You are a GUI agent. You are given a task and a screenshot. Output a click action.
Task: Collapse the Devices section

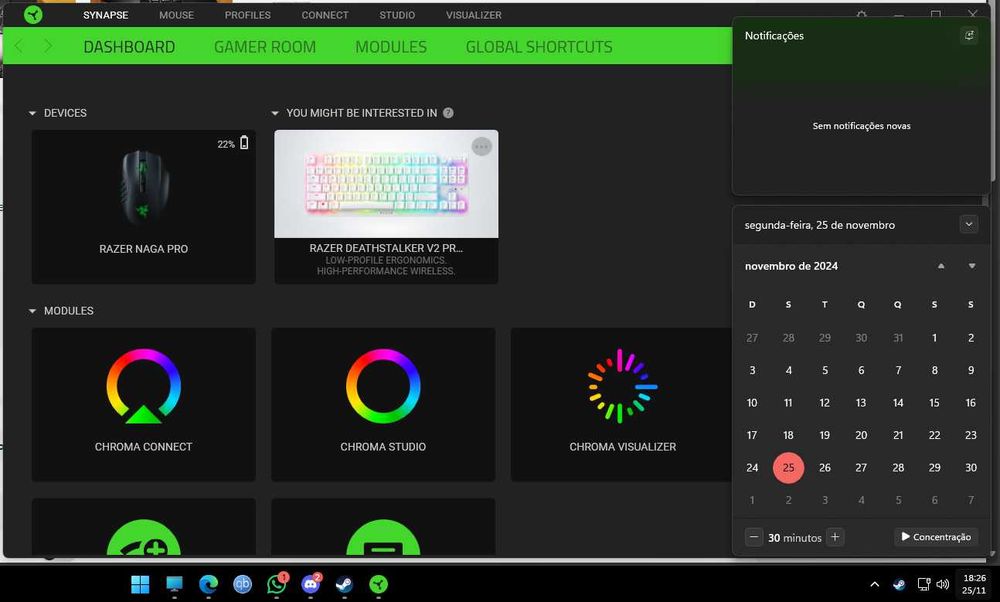[33, 114]
